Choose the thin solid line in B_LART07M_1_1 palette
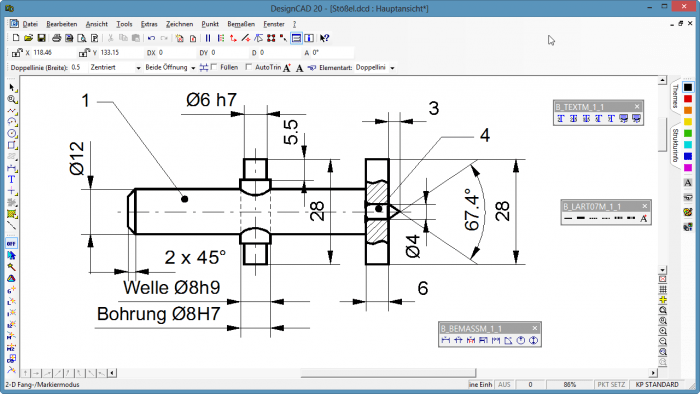Screen dimensions: 700x394 (x=568, y=218)
